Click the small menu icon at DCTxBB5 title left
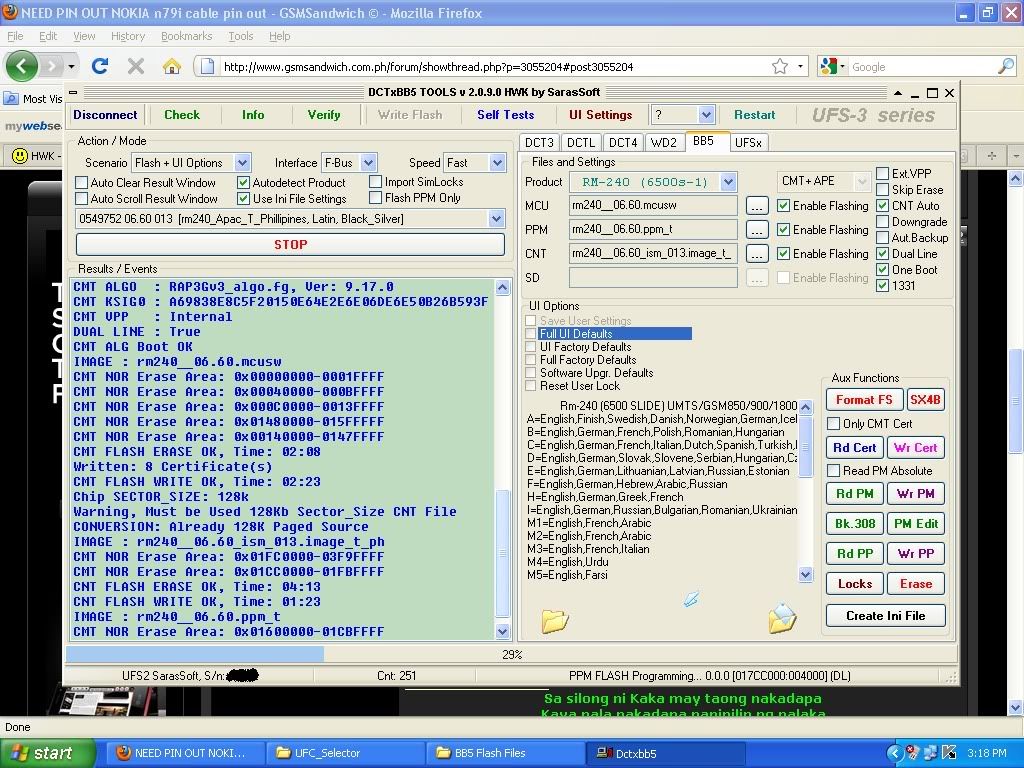Screen dimensions: 1024x768 click(73, 93)
